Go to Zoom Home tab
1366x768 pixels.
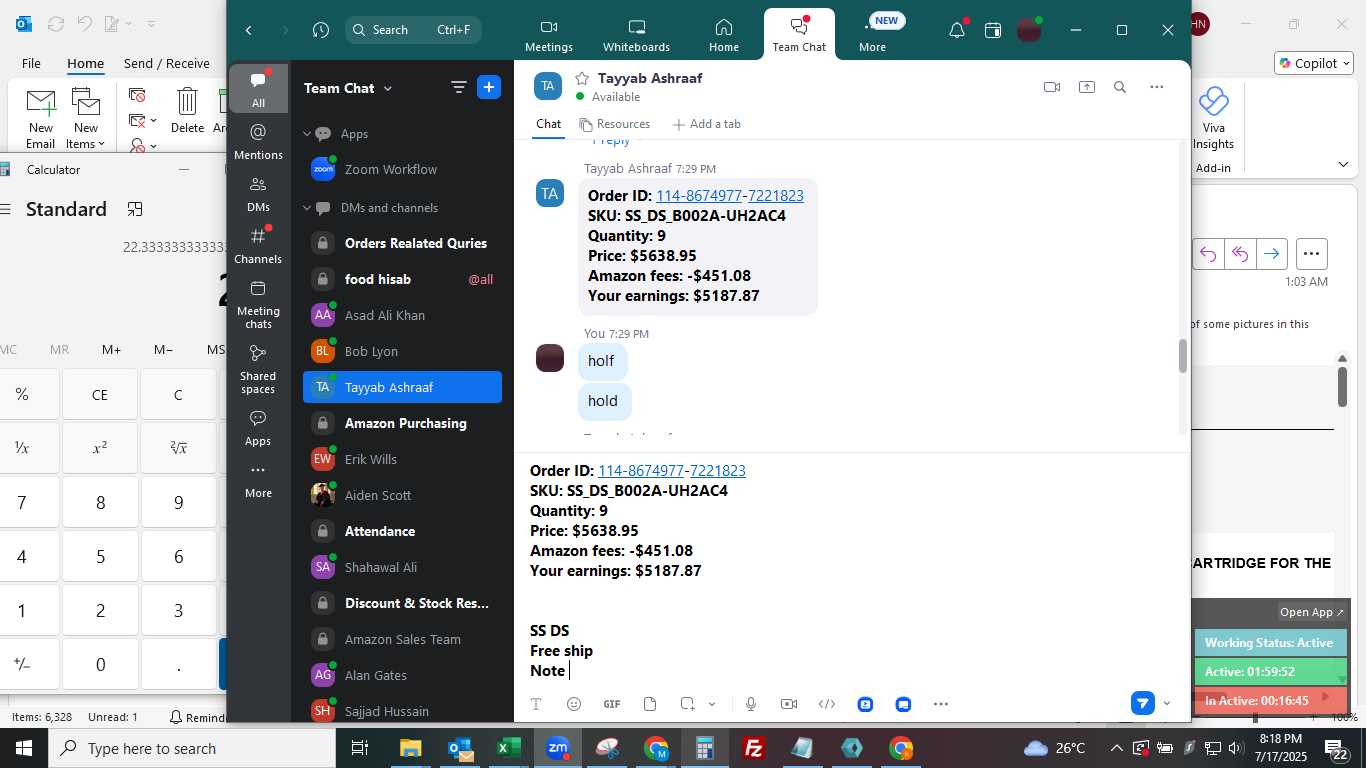(x=724, y=36)
